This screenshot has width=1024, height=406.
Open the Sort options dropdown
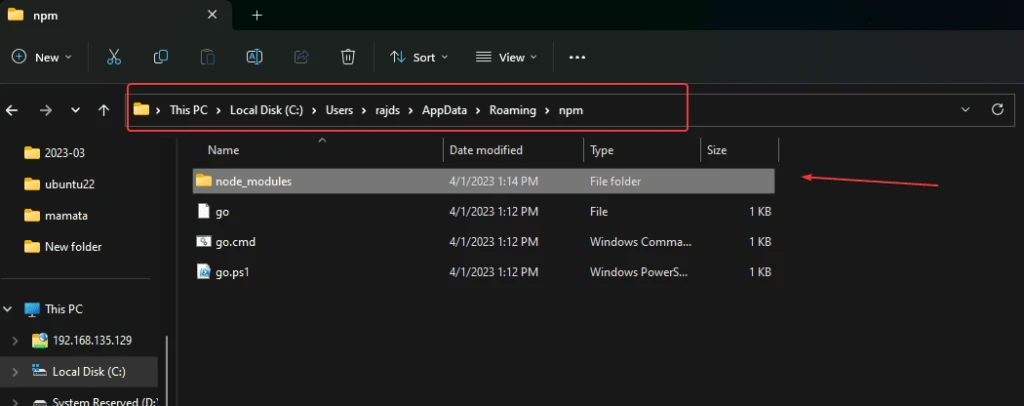pos(419,57)
